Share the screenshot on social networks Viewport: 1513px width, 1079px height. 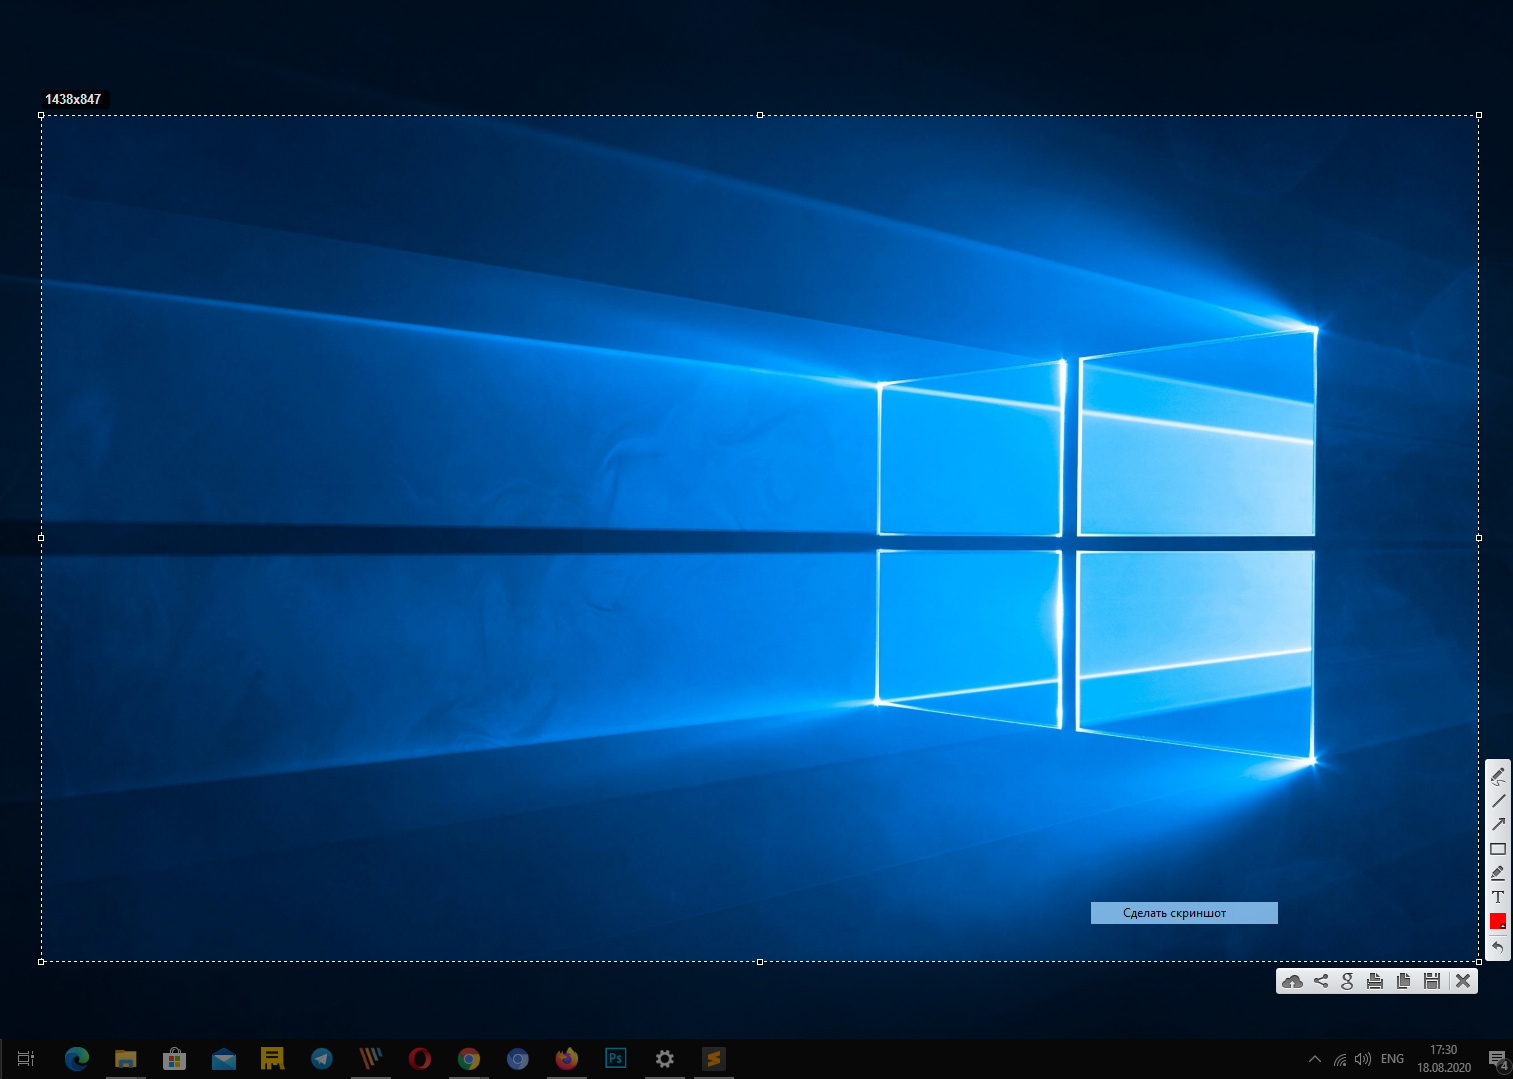click(x=1321, y=981)
